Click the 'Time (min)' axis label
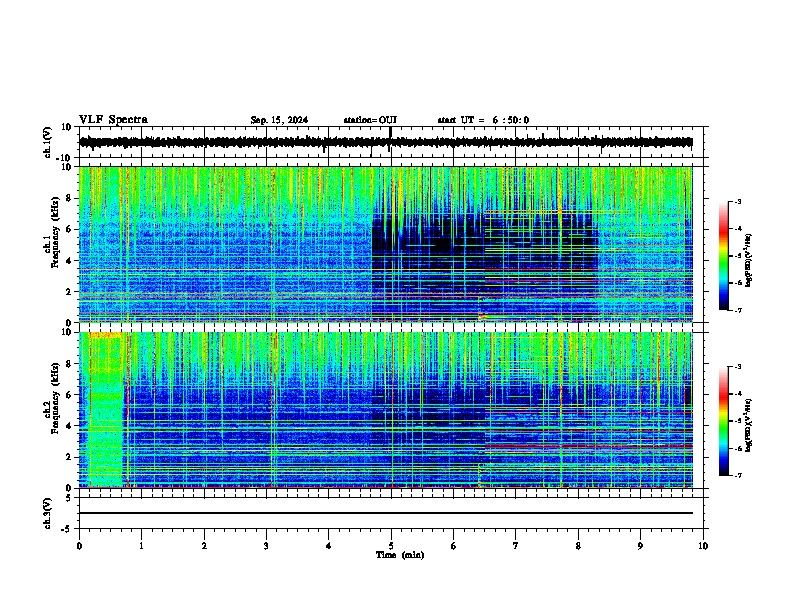The width and height of the screenshot is (792, 612). tap(400, 555)
